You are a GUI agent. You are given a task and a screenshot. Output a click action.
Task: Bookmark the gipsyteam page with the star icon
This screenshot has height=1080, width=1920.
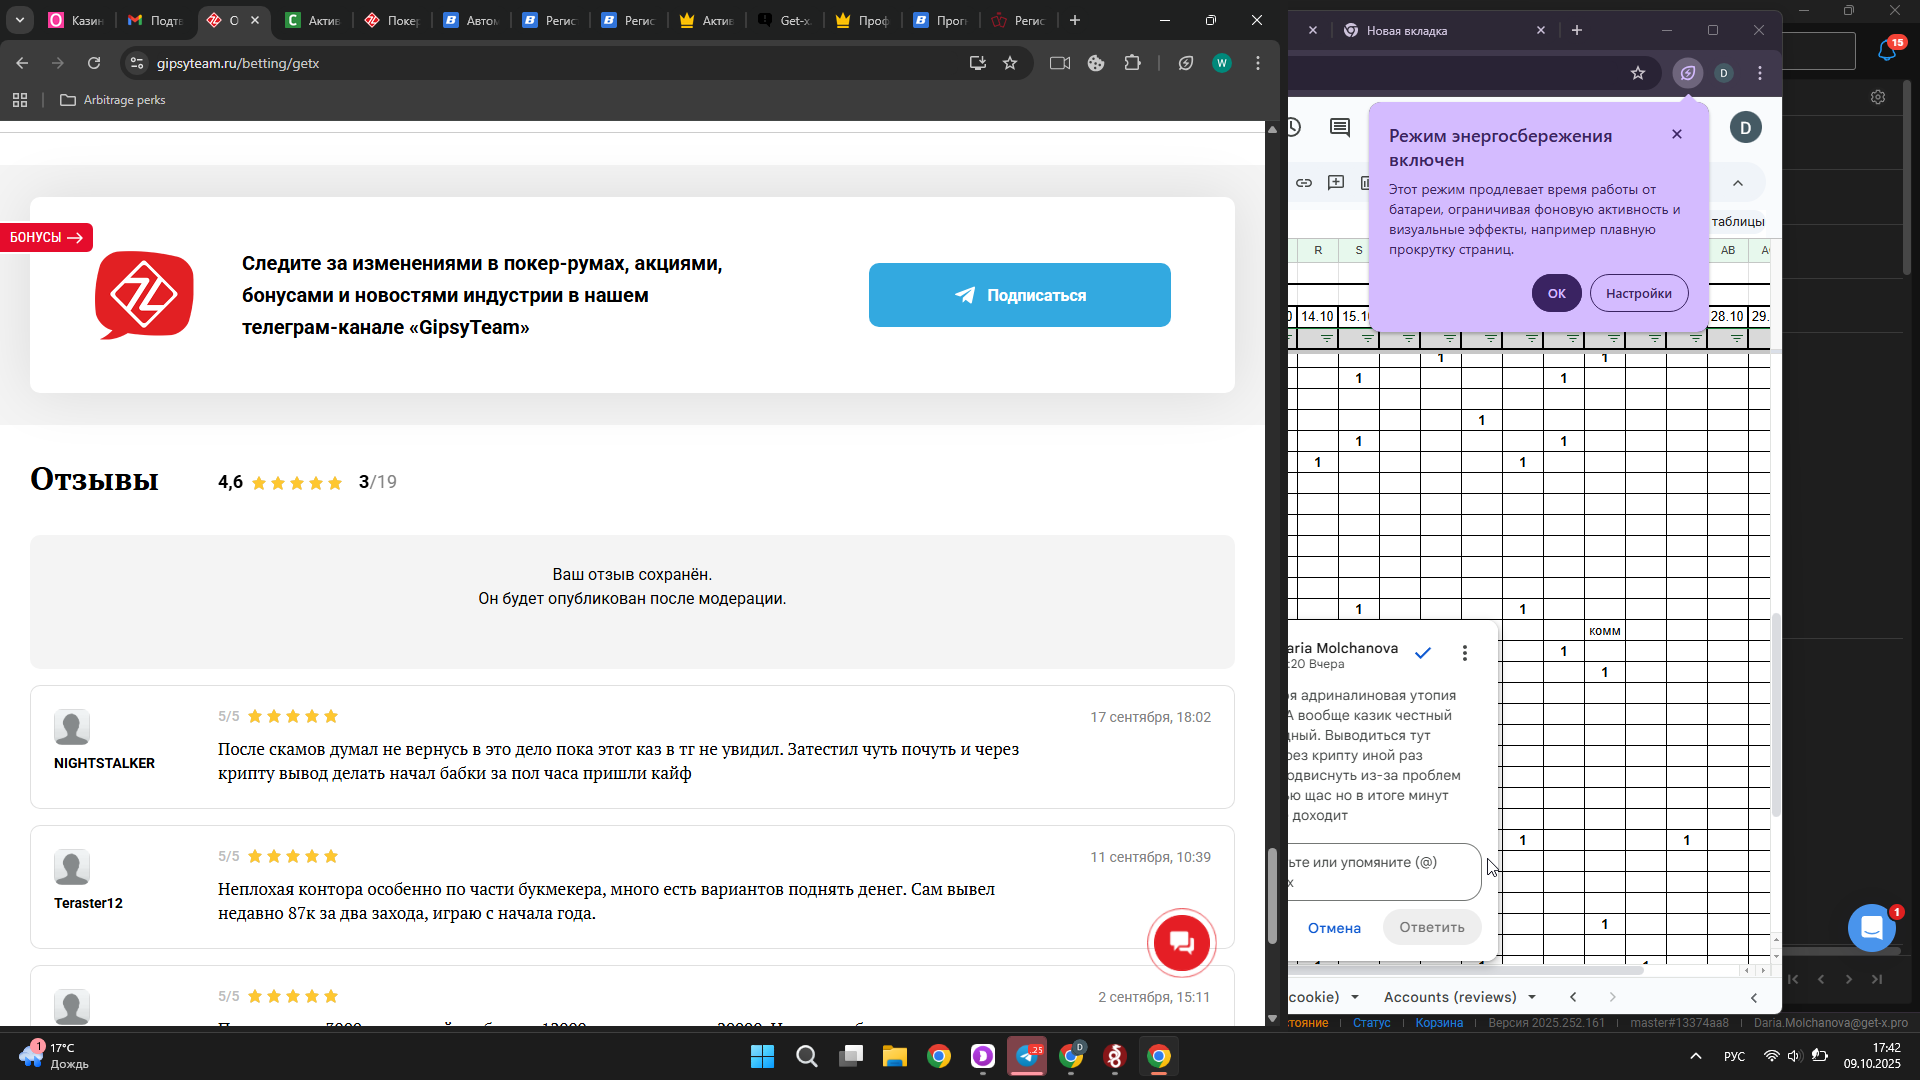pos(1010,63)
